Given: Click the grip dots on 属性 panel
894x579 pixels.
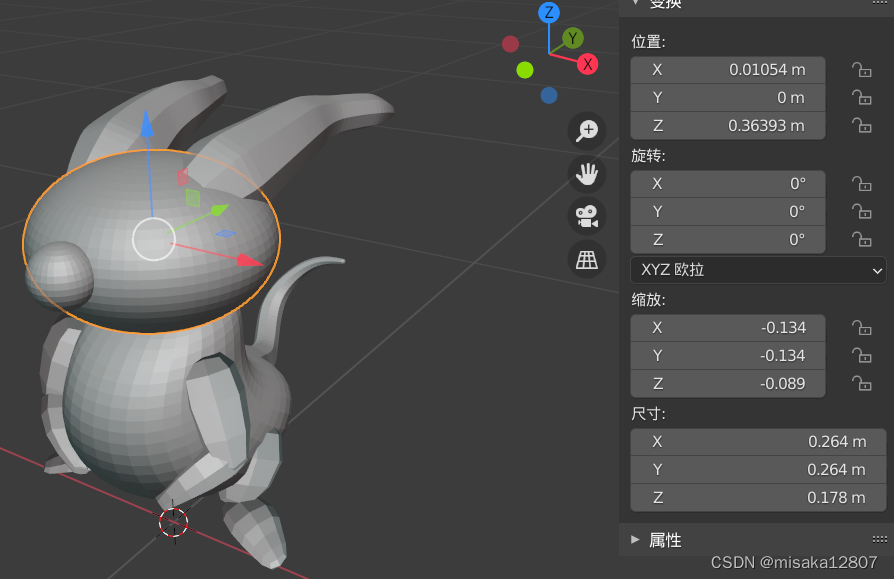Looking at the screenshot, I should (x=879, y=540).
